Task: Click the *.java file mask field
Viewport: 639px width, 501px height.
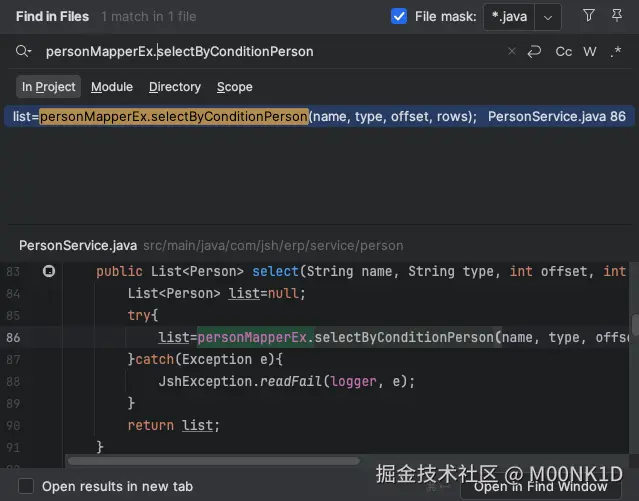Action: pyautogui.click(x=509, y=17)
